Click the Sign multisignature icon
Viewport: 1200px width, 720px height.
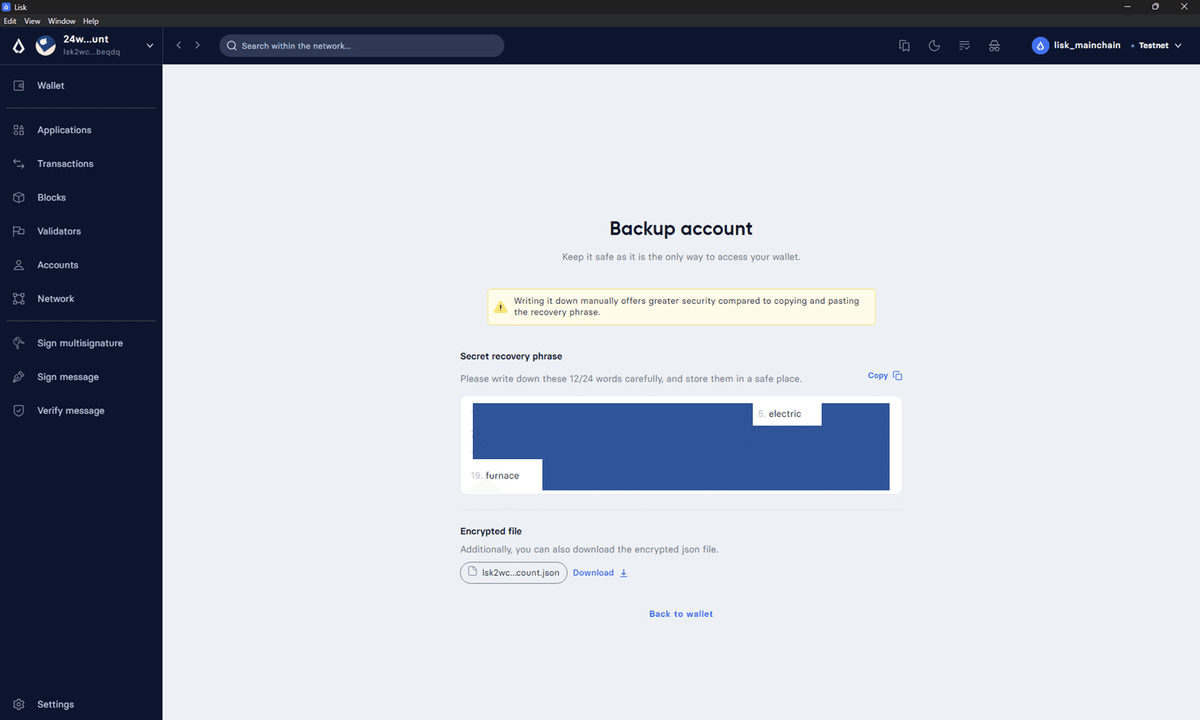pyautogui.click(x=18, y=343)
